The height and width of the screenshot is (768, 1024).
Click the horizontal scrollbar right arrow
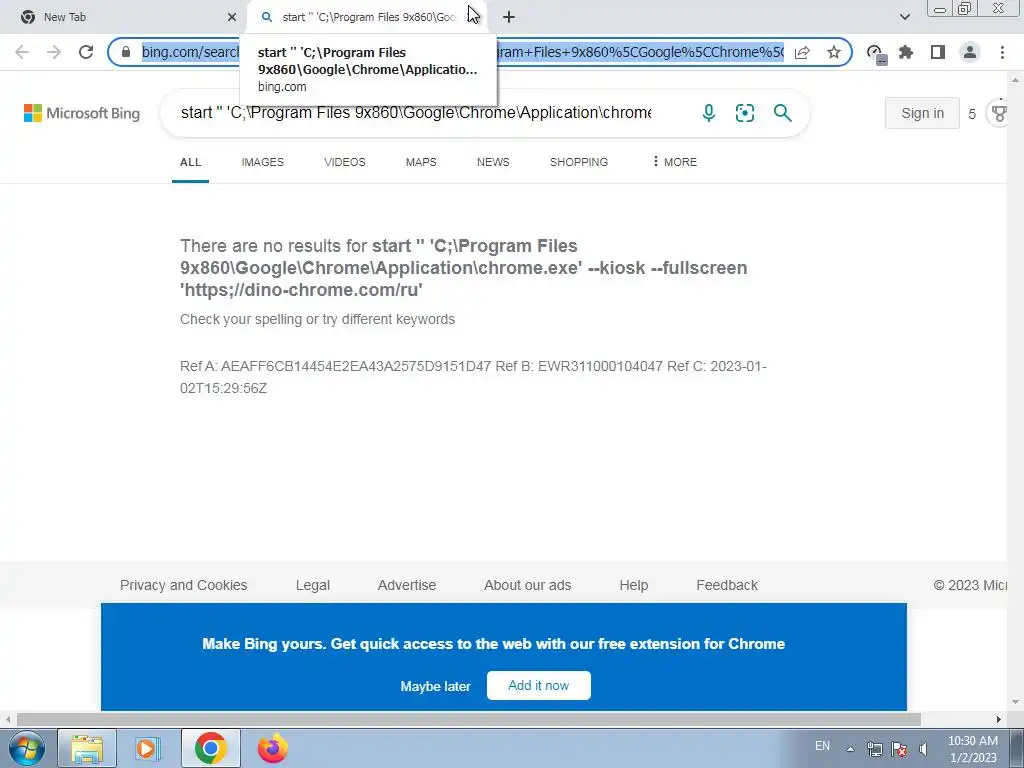(x=999, y=720)
